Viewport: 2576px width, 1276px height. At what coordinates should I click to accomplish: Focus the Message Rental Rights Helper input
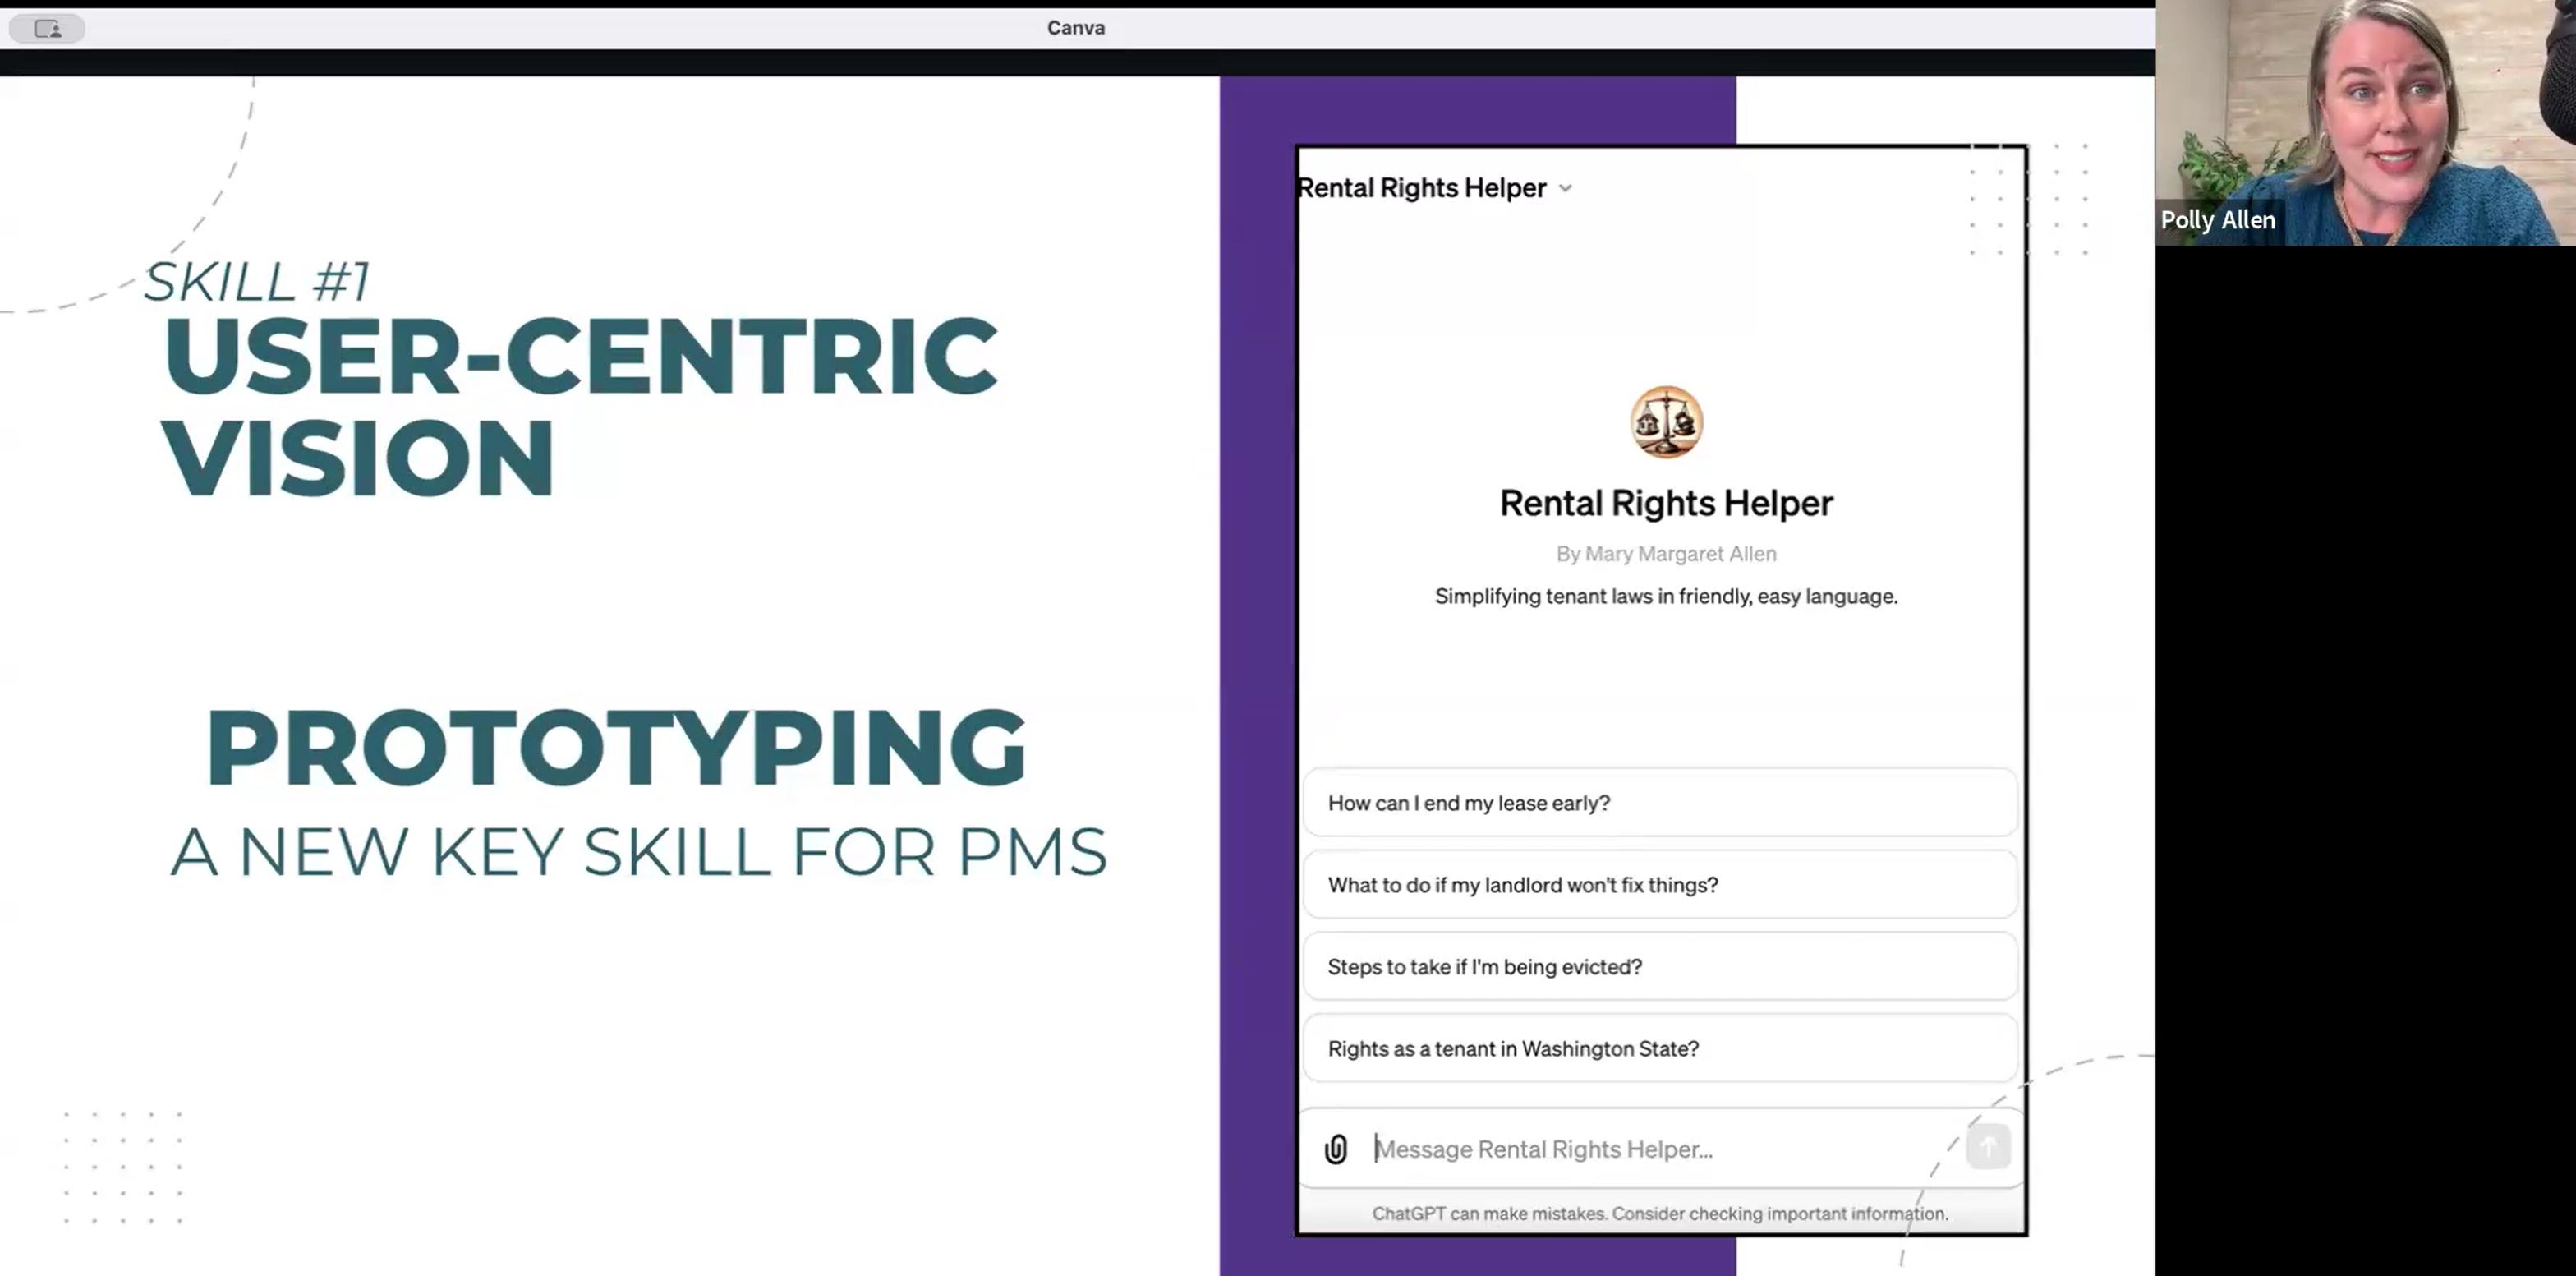1660,1149
